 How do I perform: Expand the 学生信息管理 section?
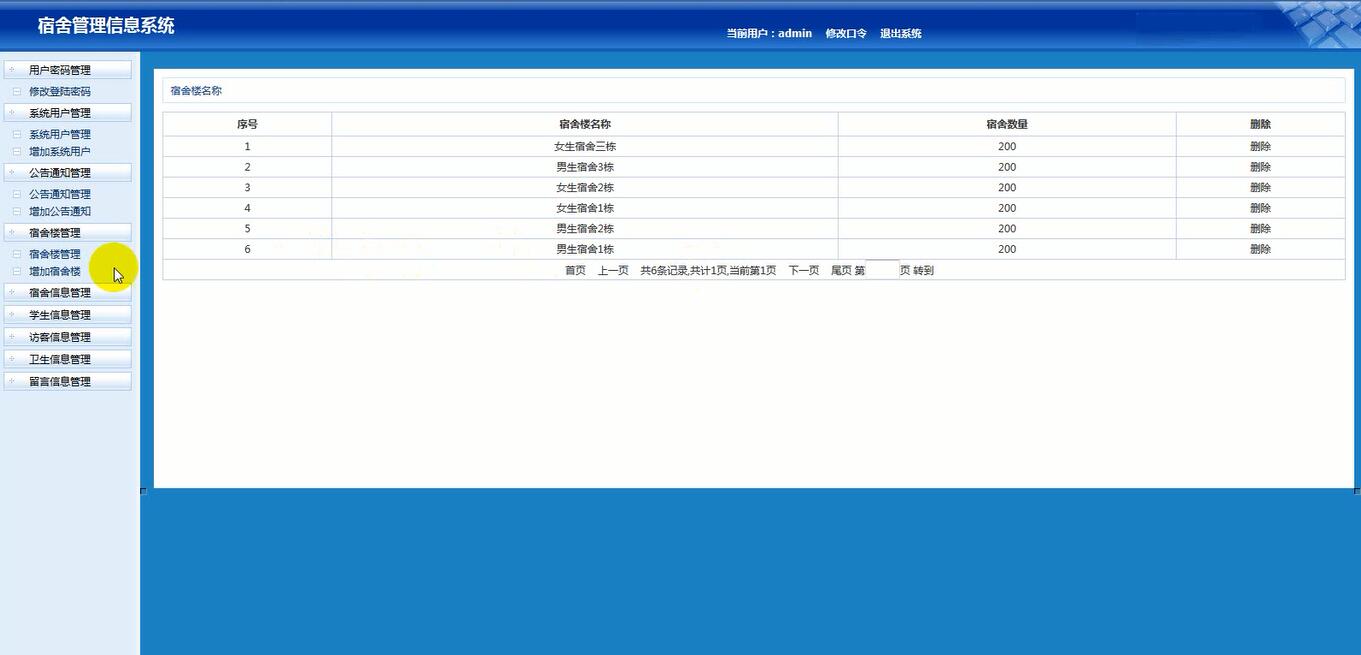click(67, 315)
